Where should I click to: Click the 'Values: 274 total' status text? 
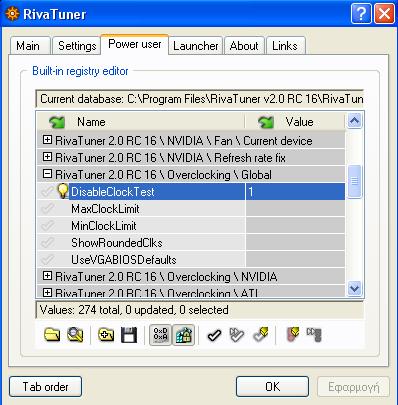134,310
